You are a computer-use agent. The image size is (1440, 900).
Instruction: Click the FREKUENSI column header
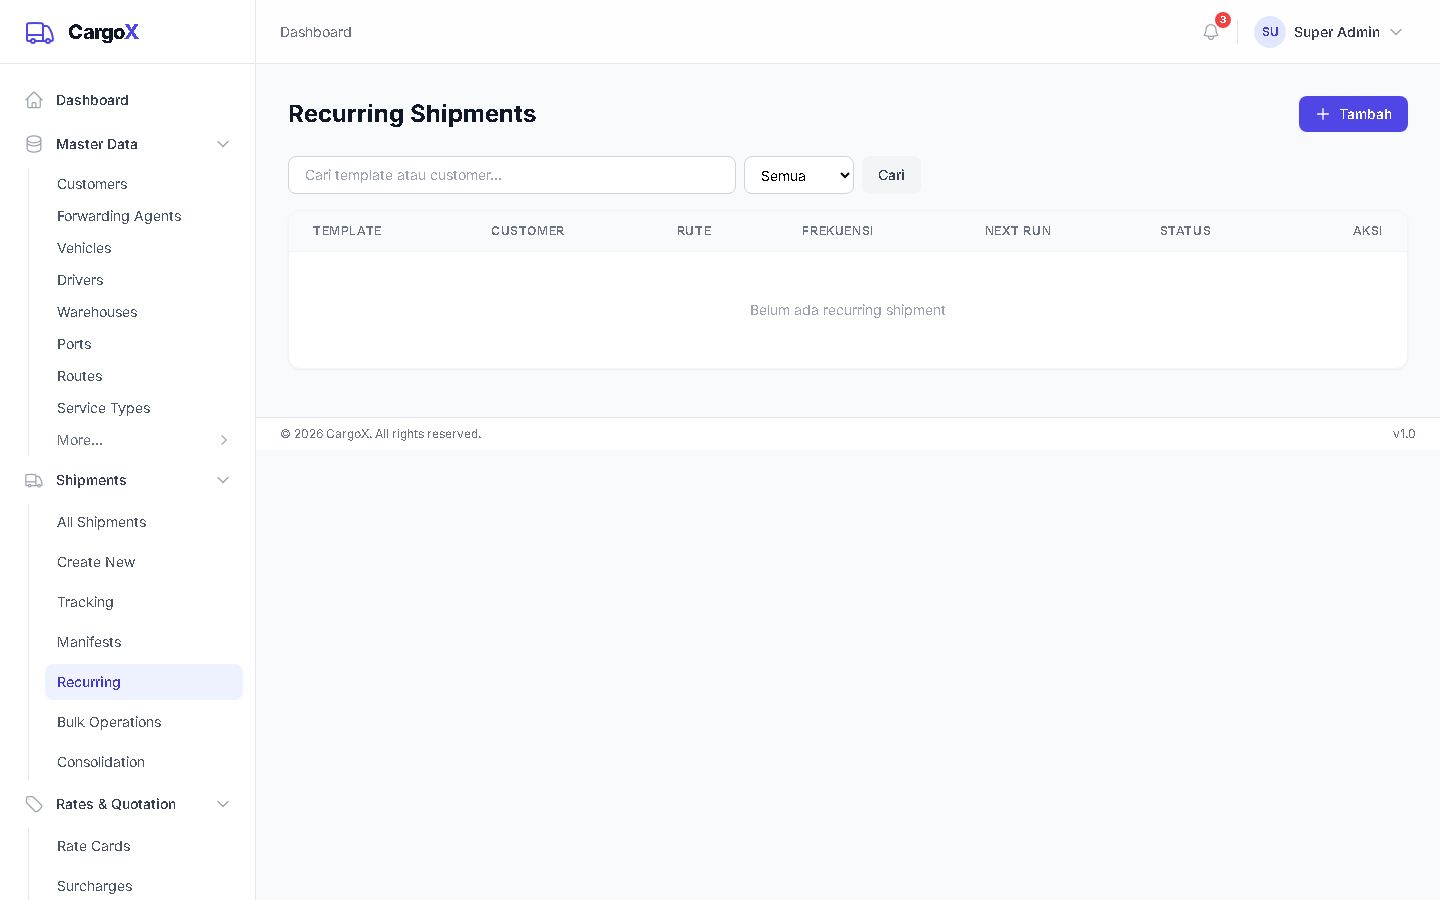[837, 231]
